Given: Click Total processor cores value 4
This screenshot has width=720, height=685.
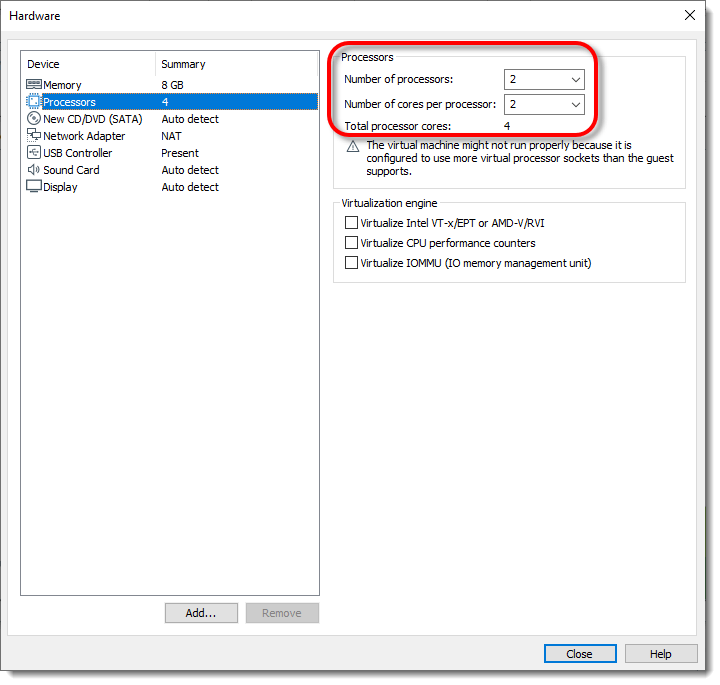Looking at the screenshot, I should coord(507,126).
